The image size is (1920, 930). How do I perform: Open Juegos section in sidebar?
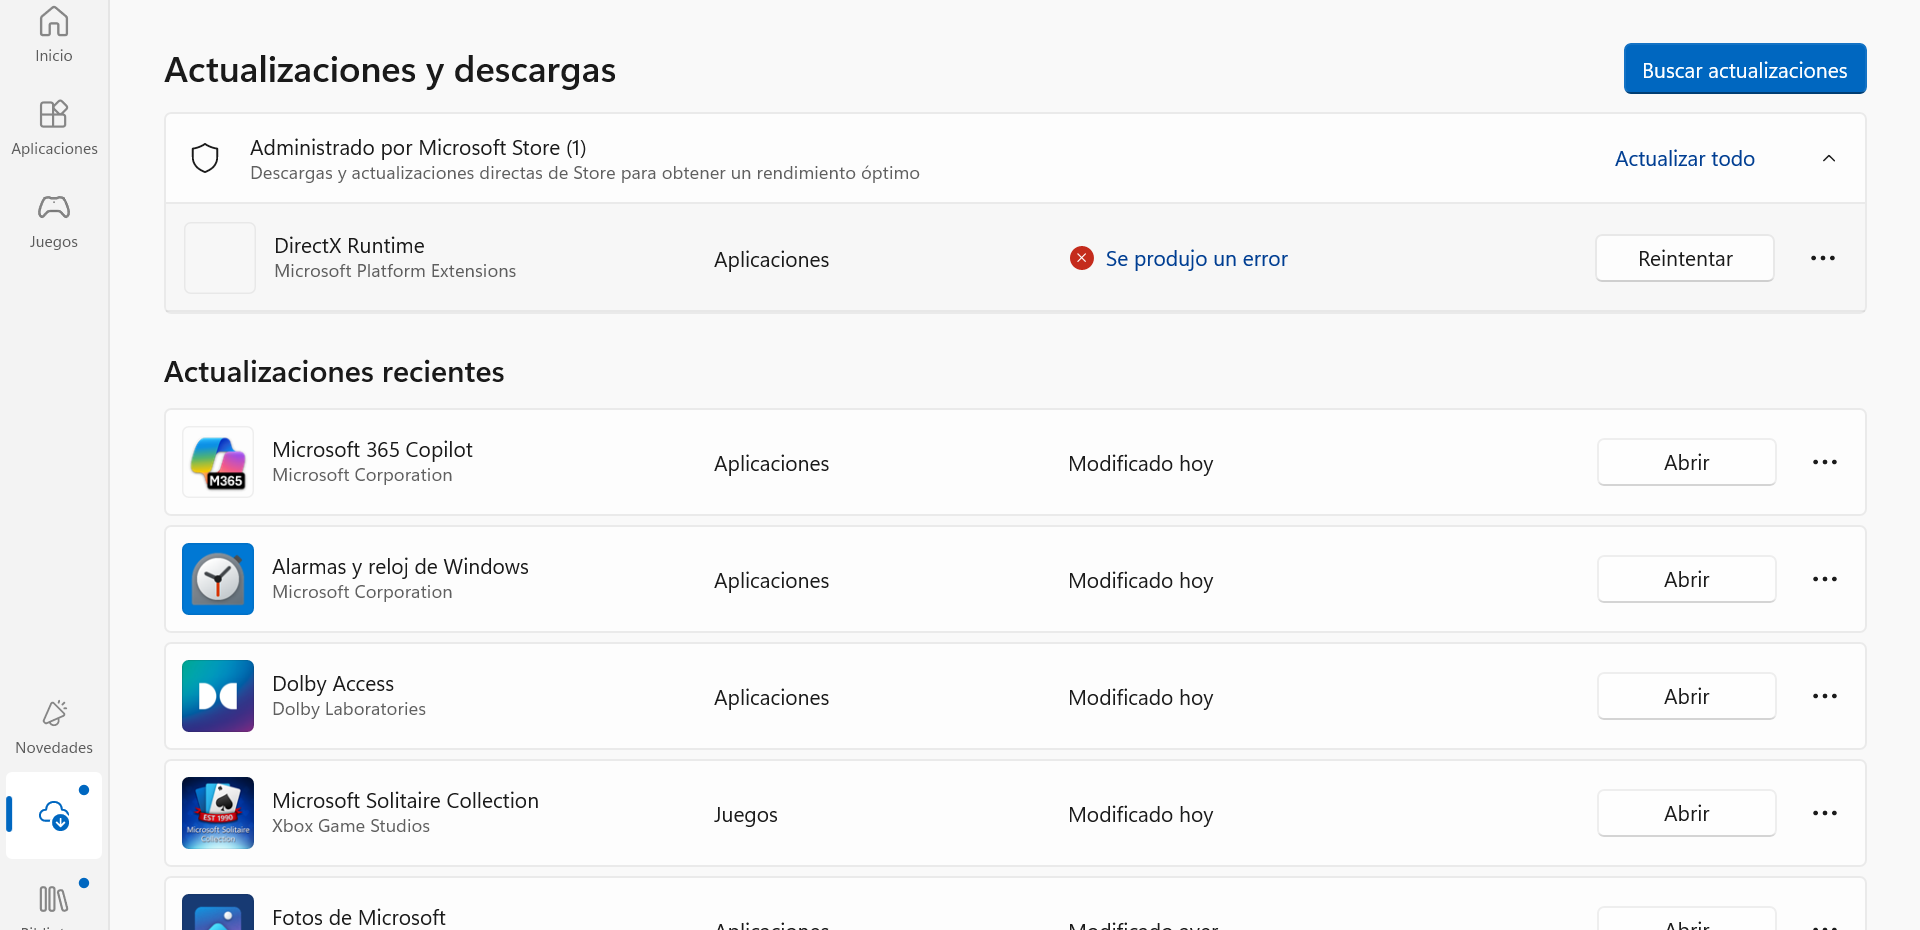tap(54, 221)
